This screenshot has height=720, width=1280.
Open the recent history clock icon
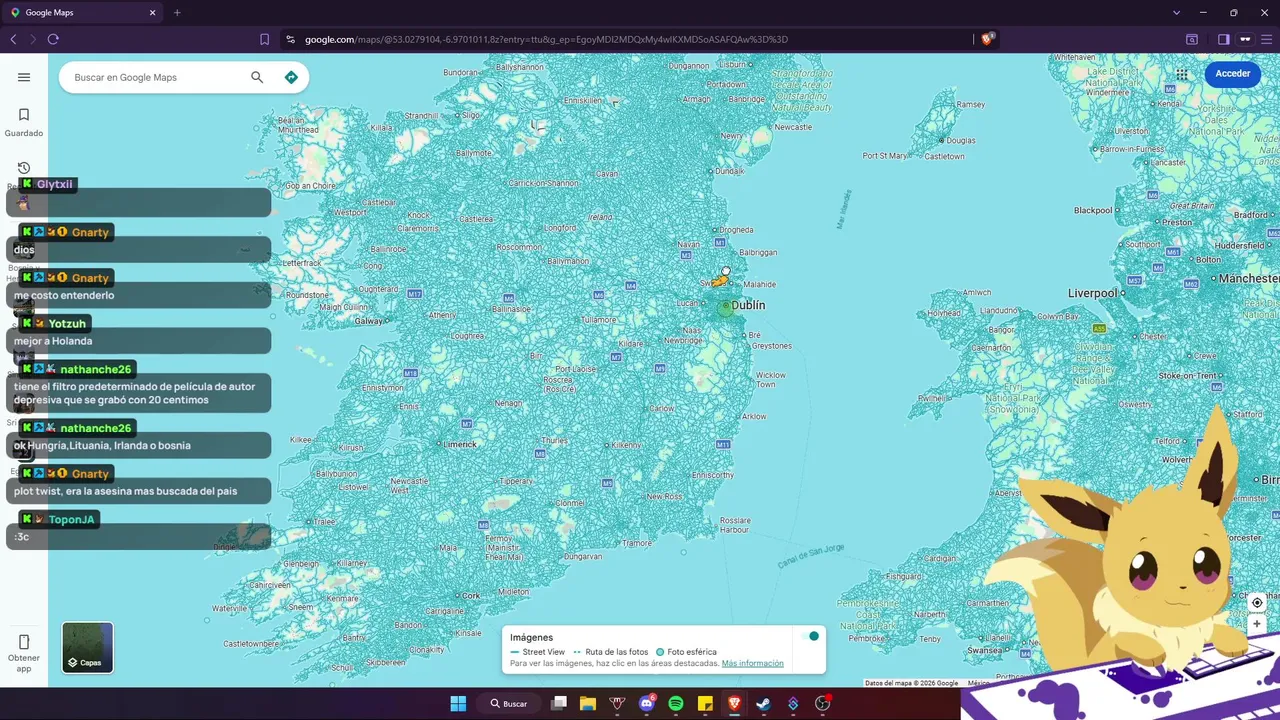24,168
